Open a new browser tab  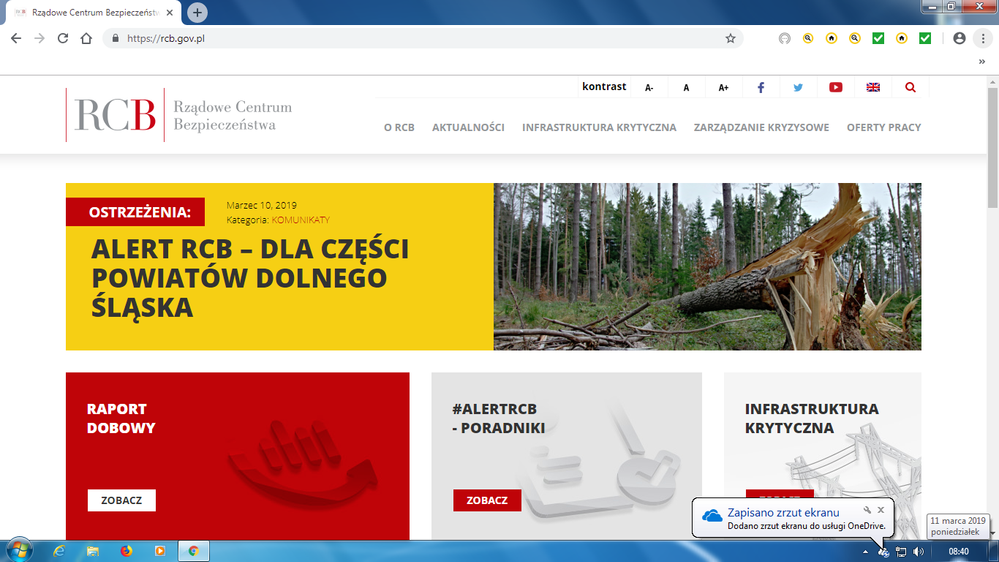pos(197,12)
